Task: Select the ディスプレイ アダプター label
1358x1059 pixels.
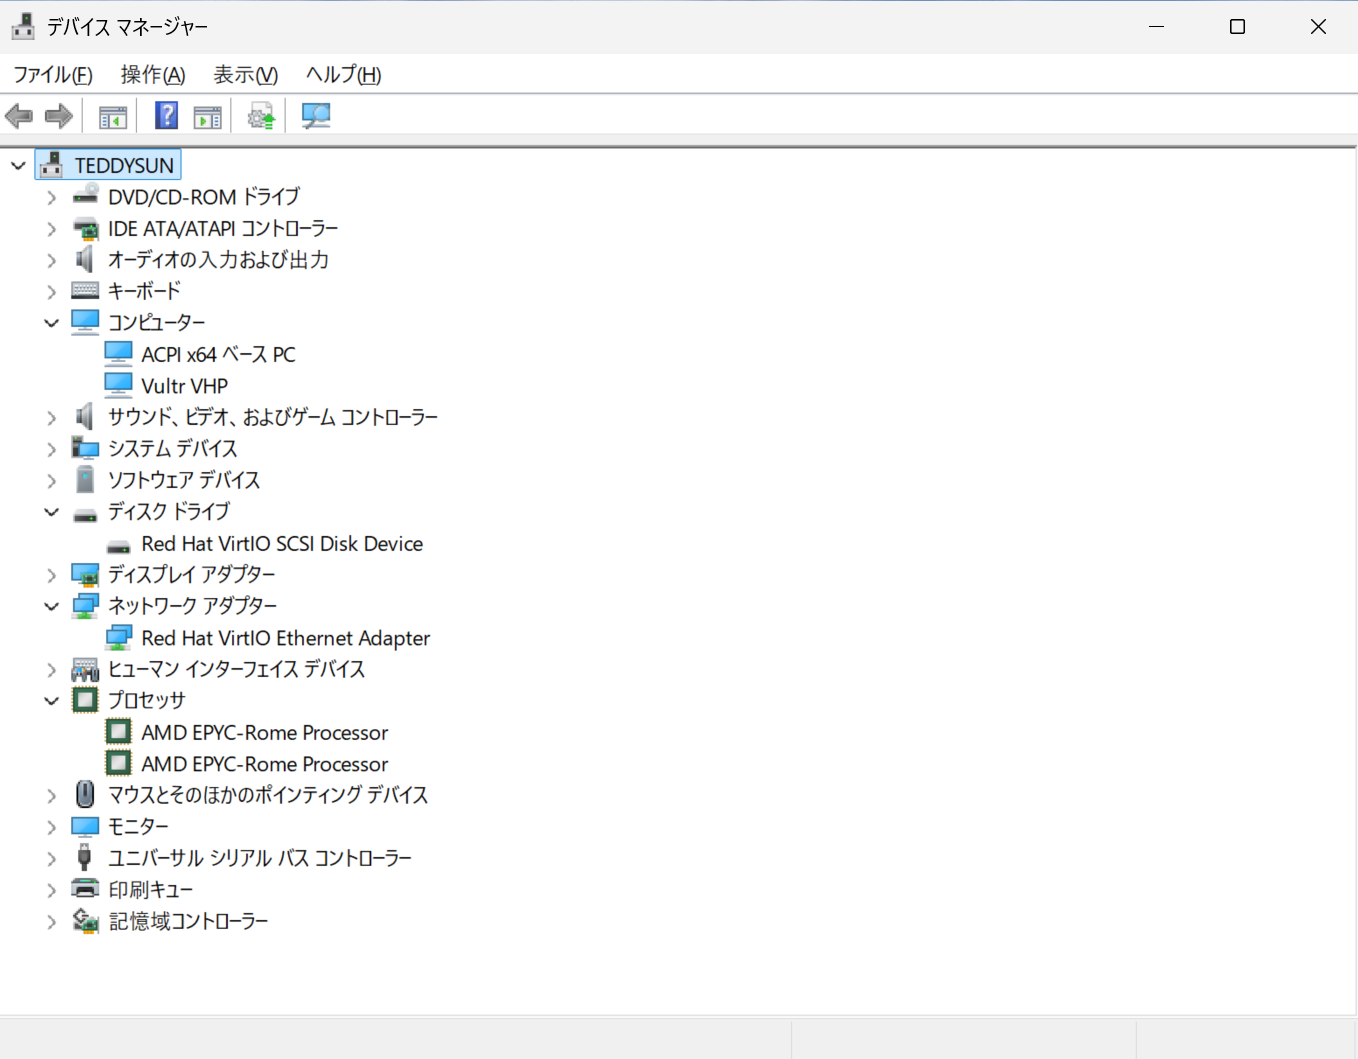Action: point(192,574)
